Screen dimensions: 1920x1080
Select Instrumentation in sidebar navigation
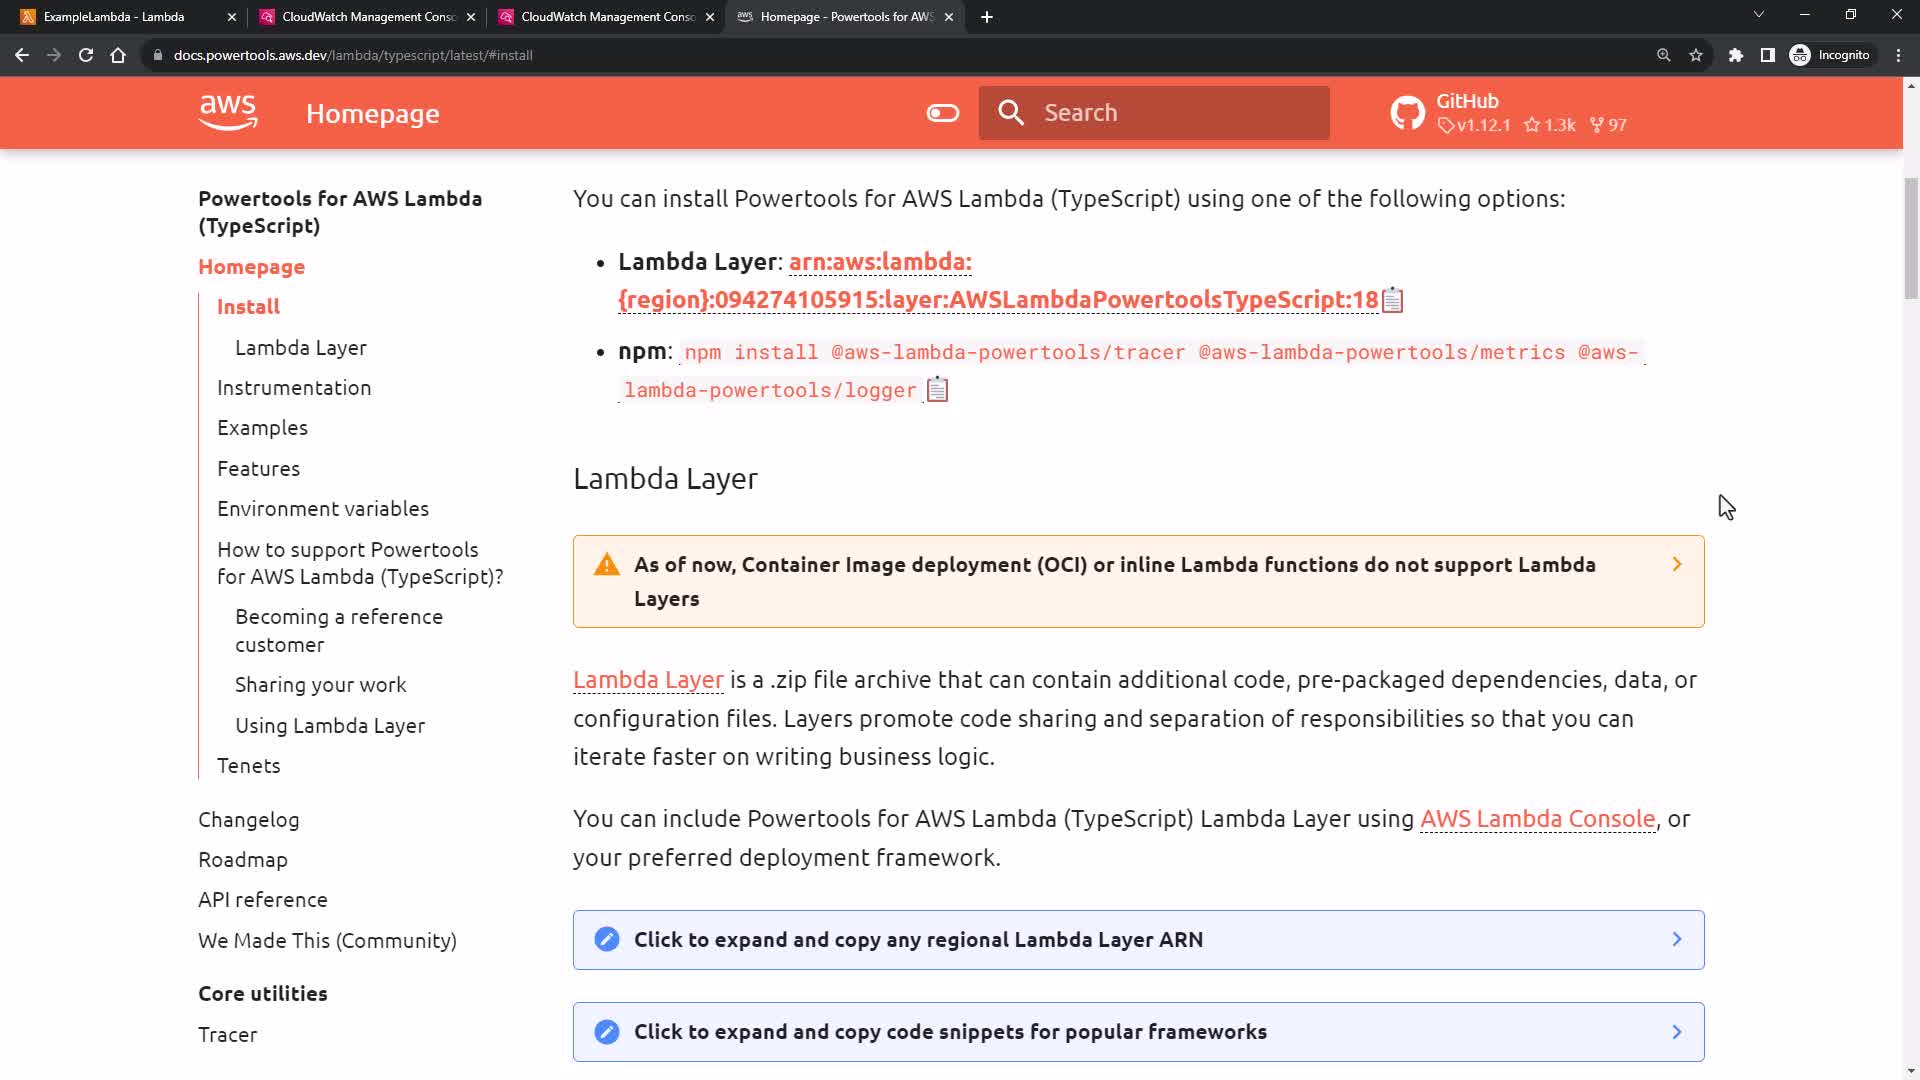point(294,388)
